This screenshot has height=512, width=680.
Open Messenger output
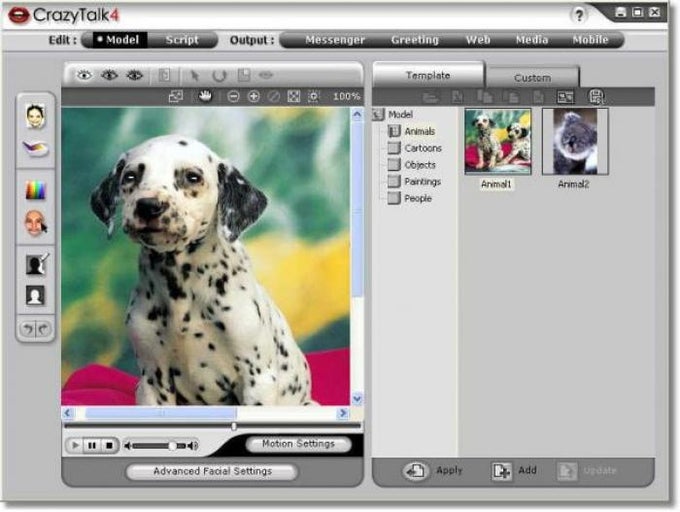tap(335, 40)
